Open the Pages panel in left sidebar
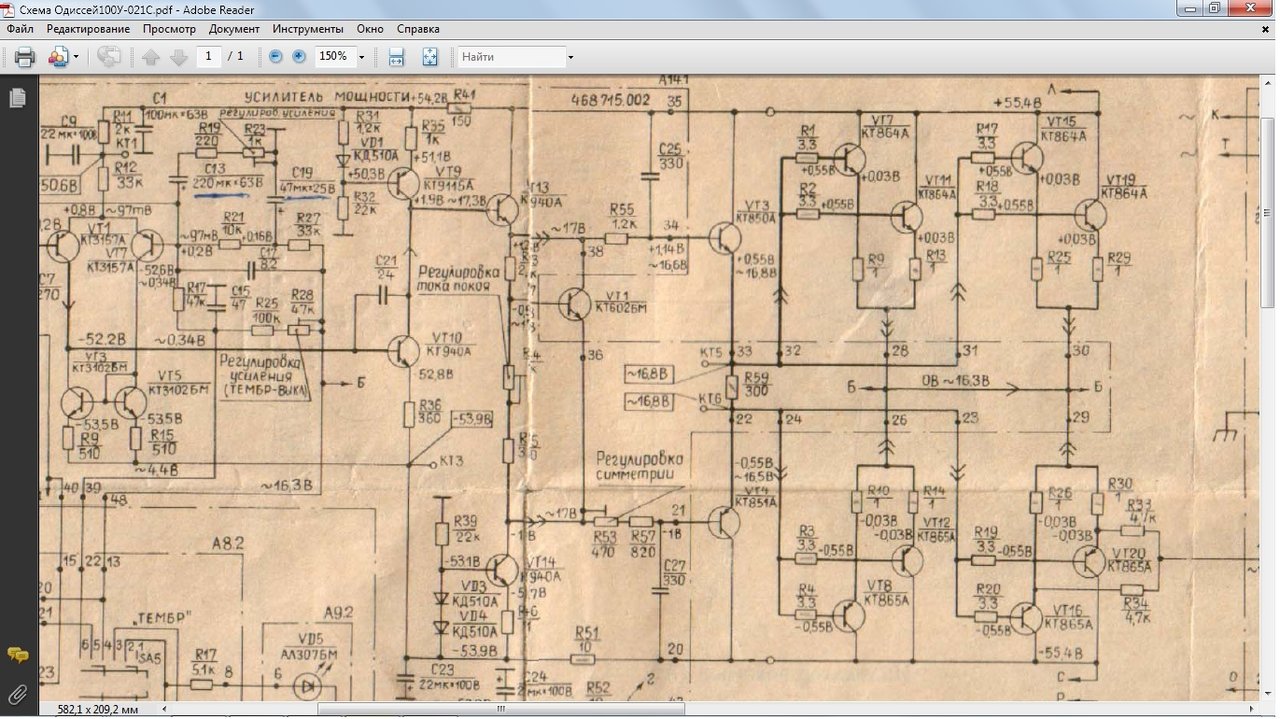The width and height of the screenshot is (1280, 719). coord(17,98)
